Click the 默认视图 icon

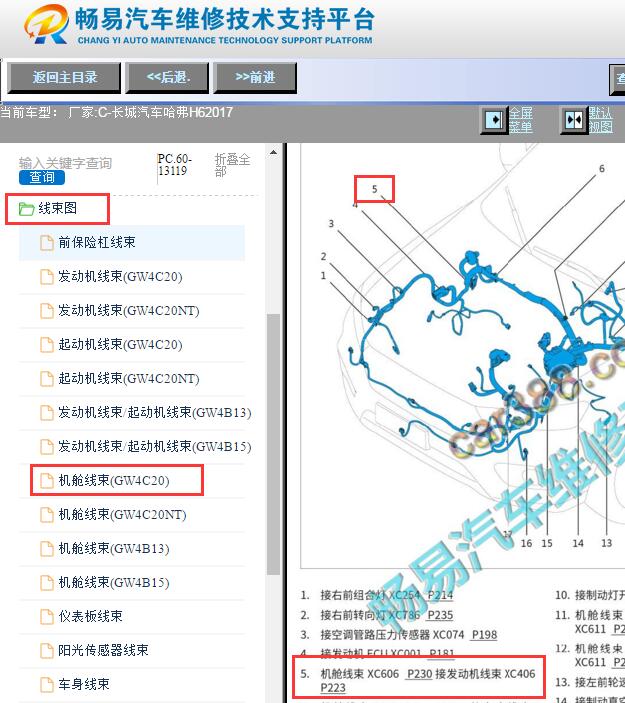[574, 120]
